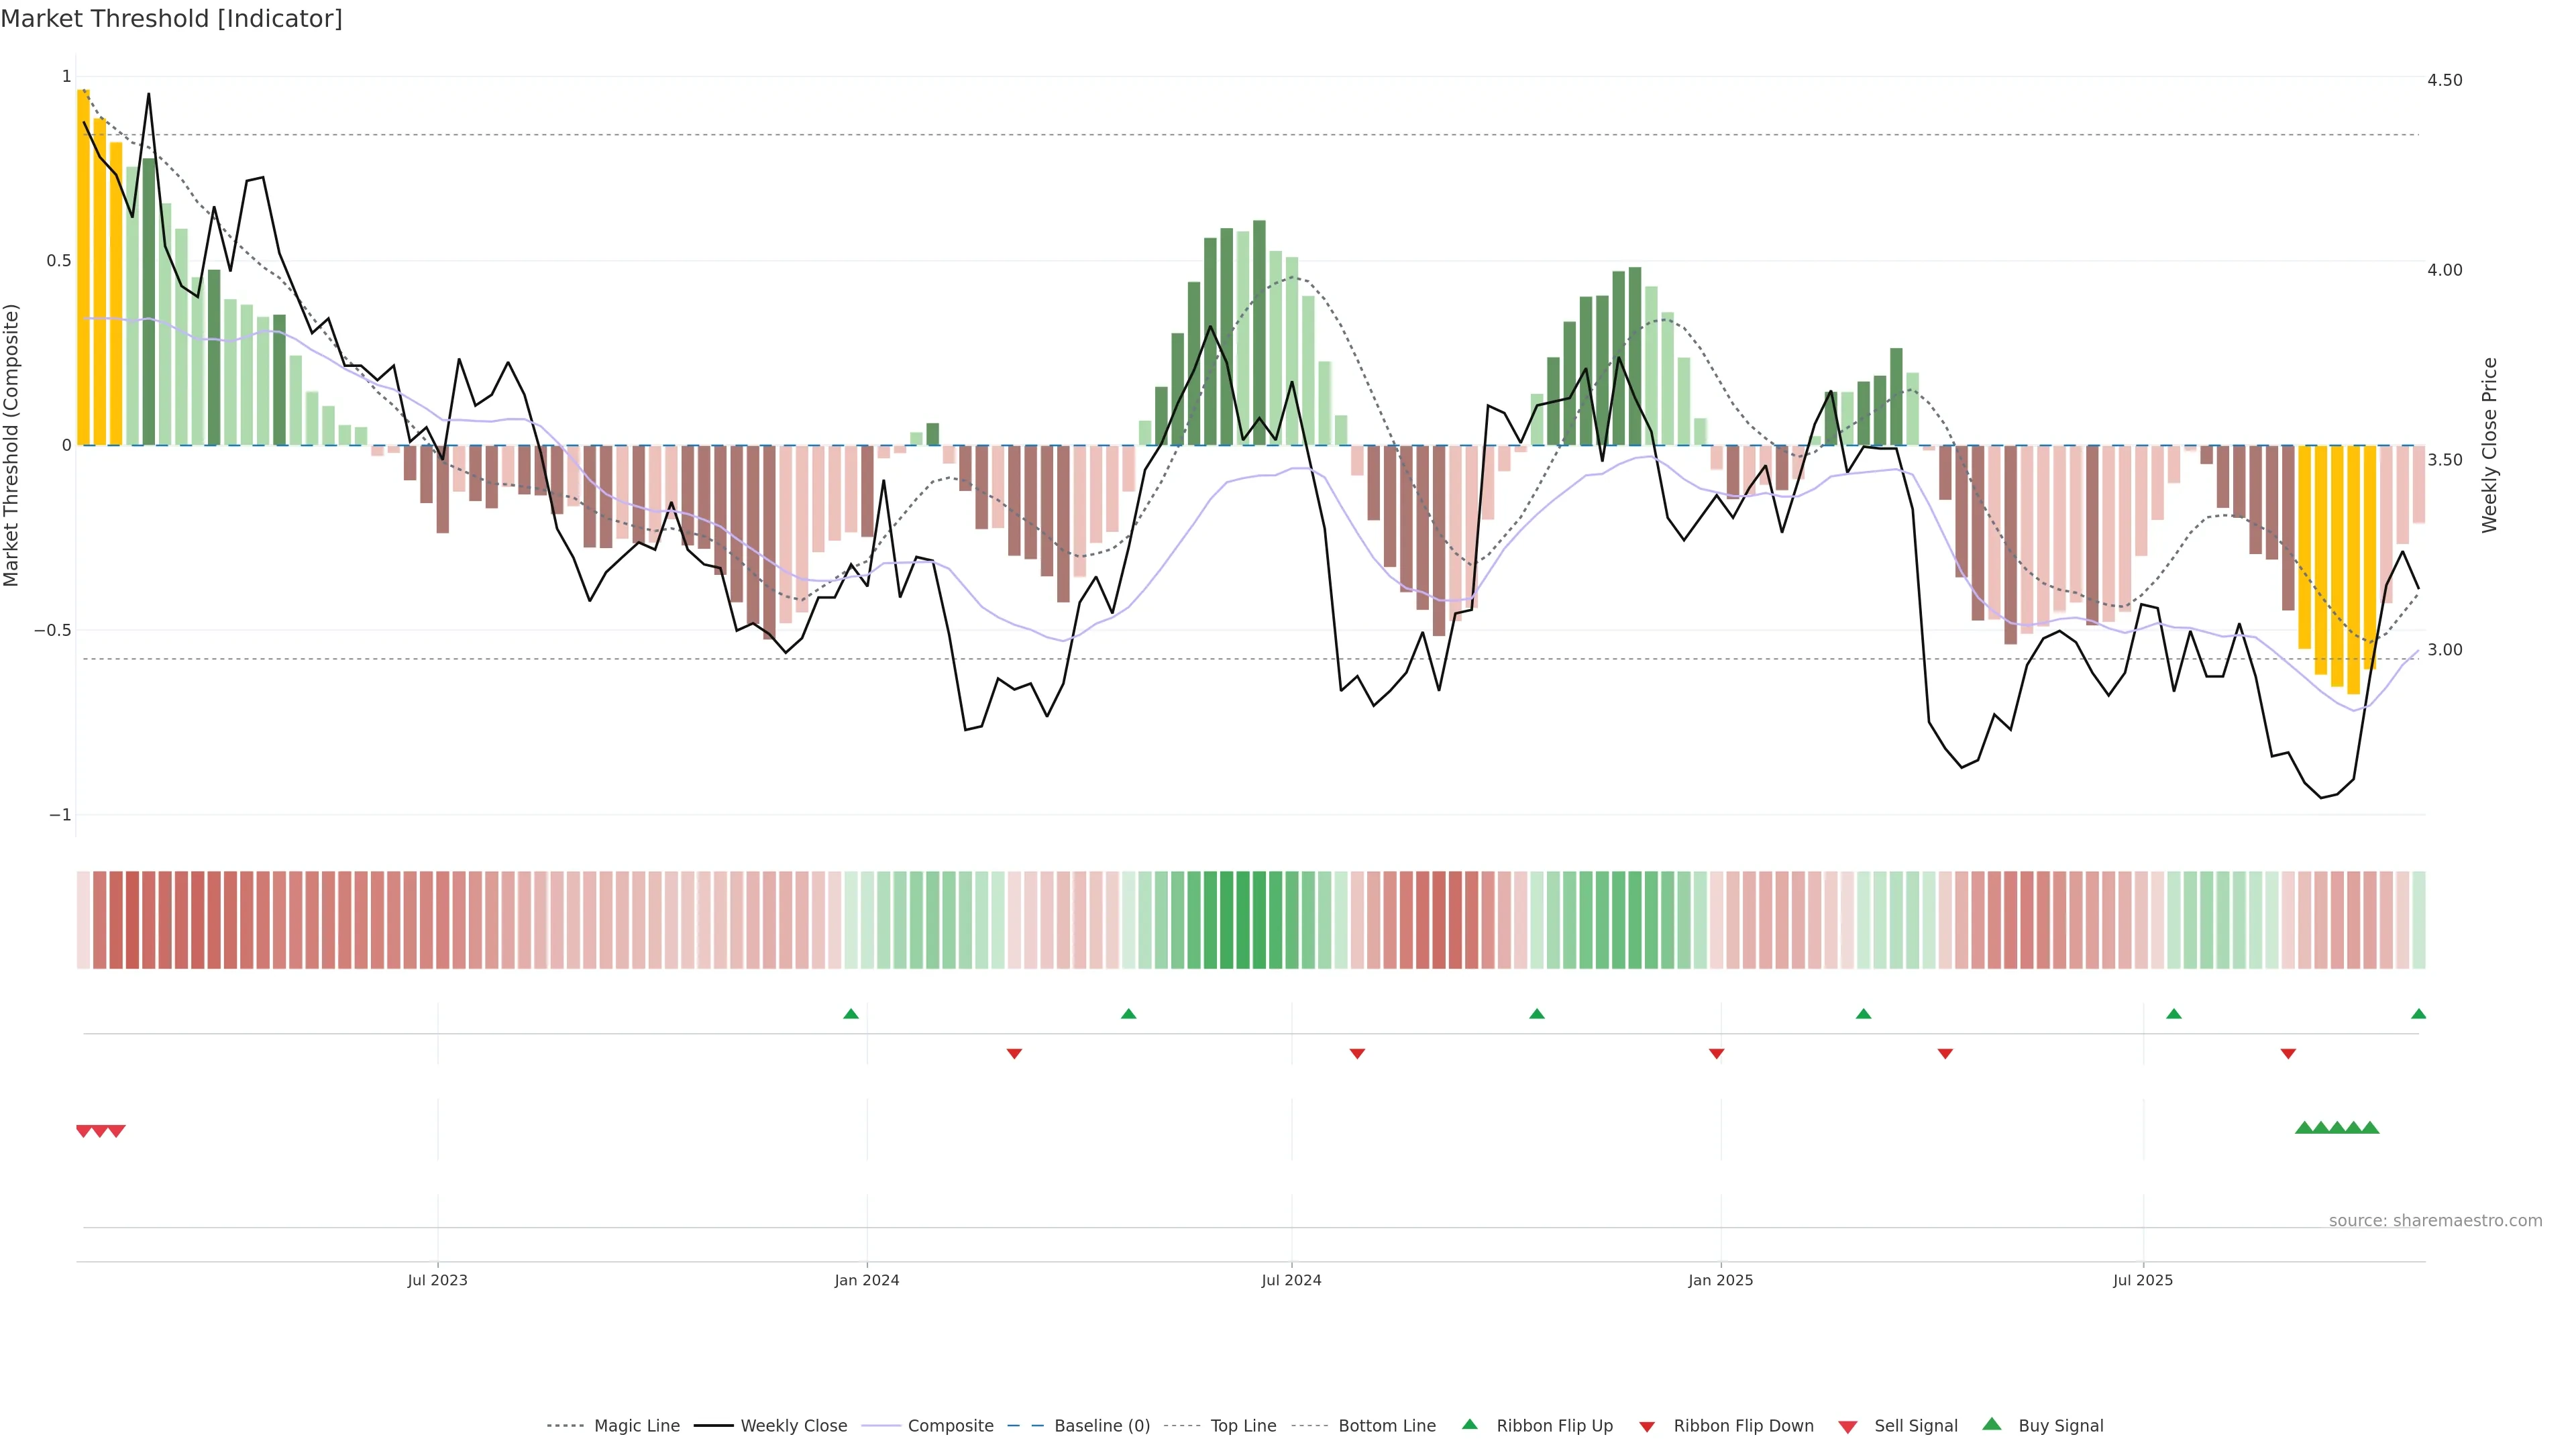The width and height of the screenshot is (2576, 1449).
Task: Click the Weekly Close Price axis title
Action: (x=2490, y=445)
